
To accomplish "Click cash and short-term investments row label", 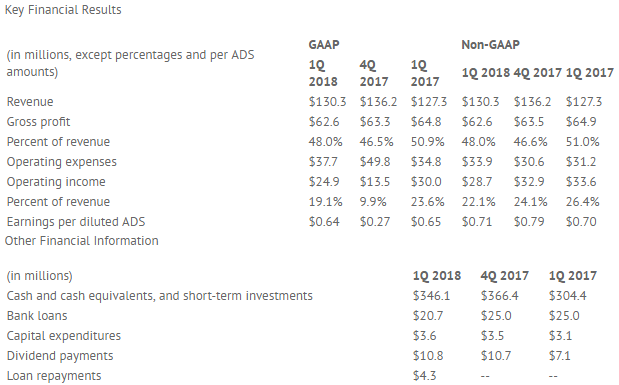I will tap(159, 296).
